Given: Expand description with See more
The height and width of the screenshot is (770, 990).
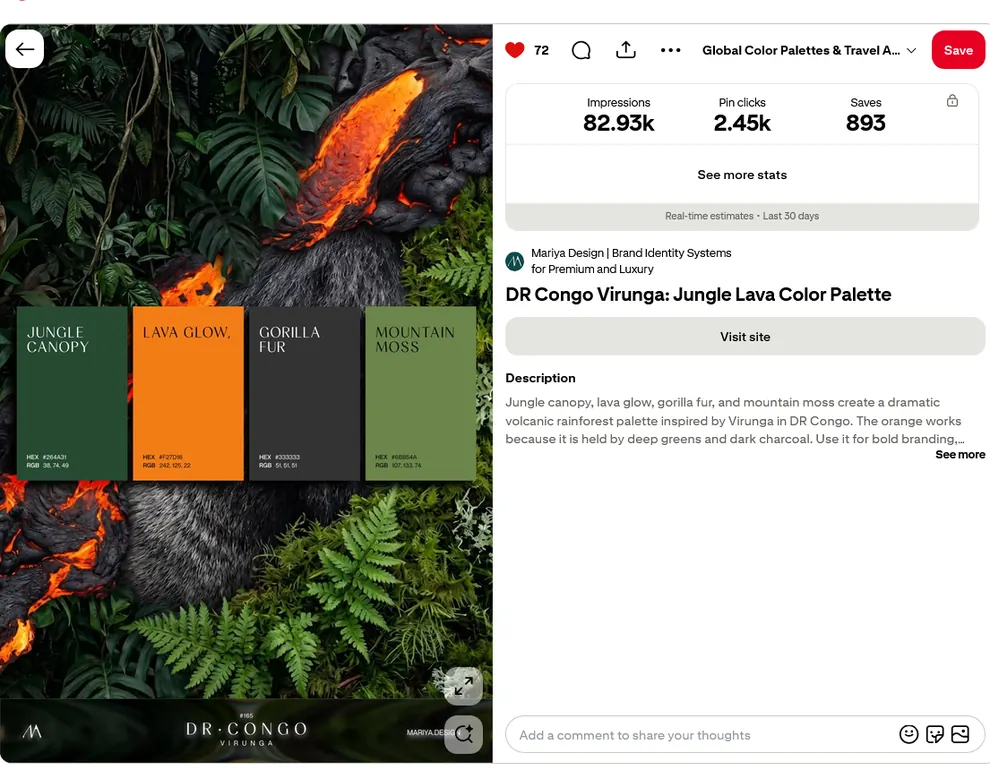Looking at the screenshot, I should tap(960, 454).
